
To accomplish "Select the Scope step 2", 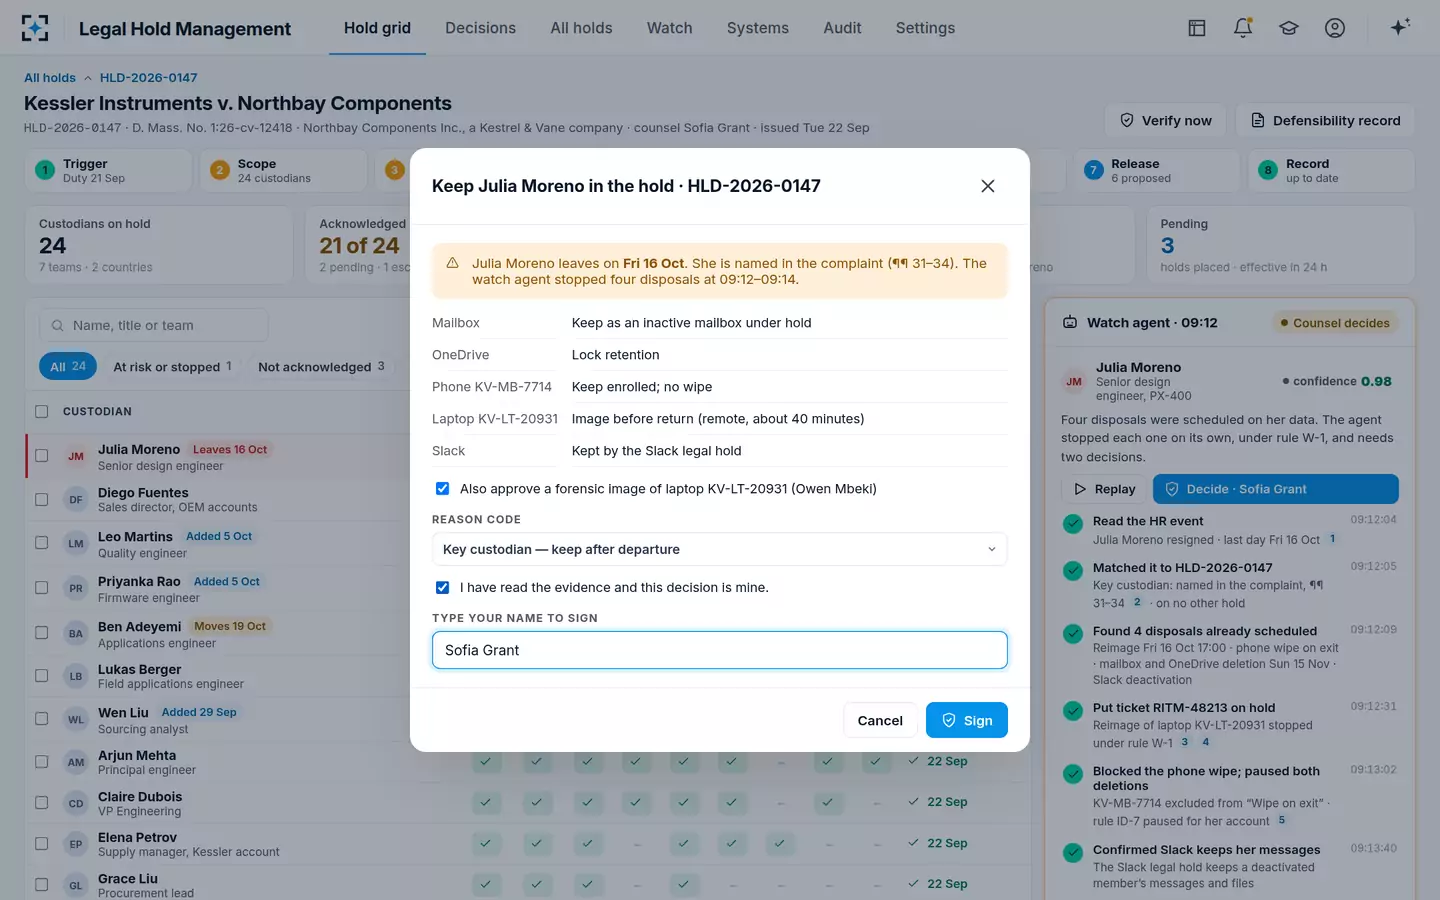I will pyautogui.click(x=283, y=170).
